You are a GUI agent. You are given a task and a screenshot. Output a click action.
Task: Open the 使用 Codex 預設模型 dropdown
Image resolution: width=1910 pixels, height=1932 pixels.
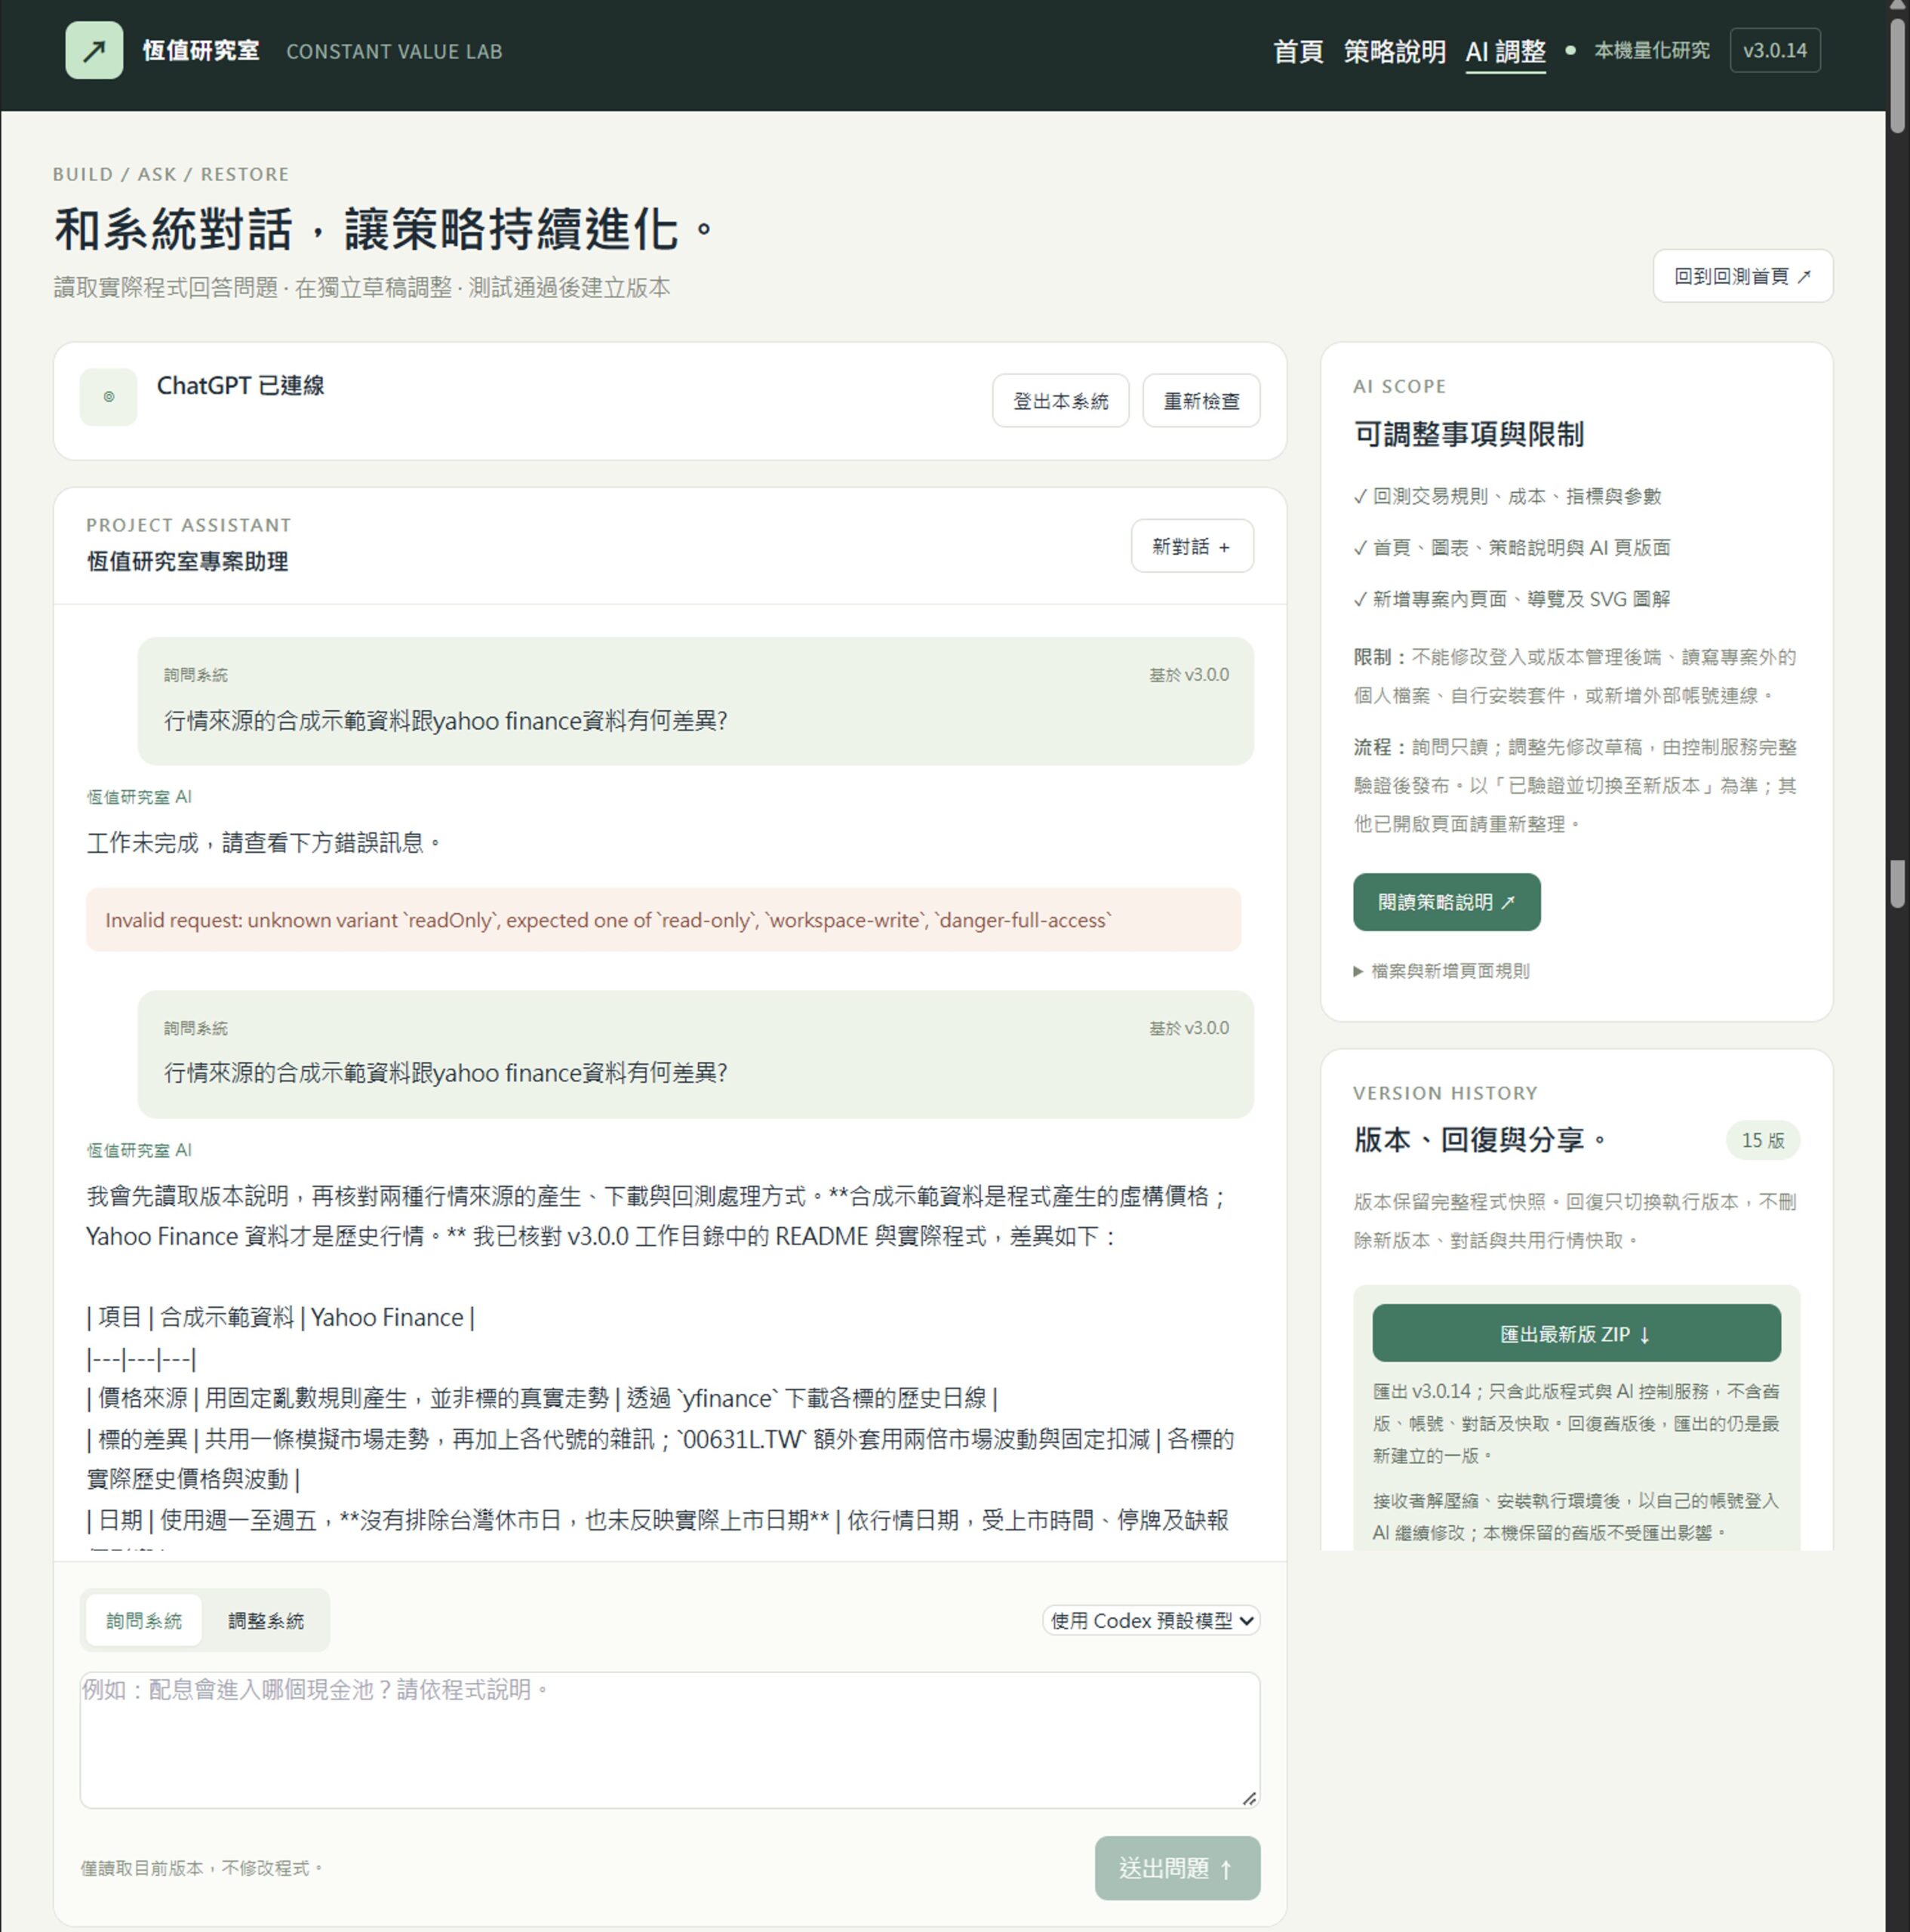tap(1151, 1620)
